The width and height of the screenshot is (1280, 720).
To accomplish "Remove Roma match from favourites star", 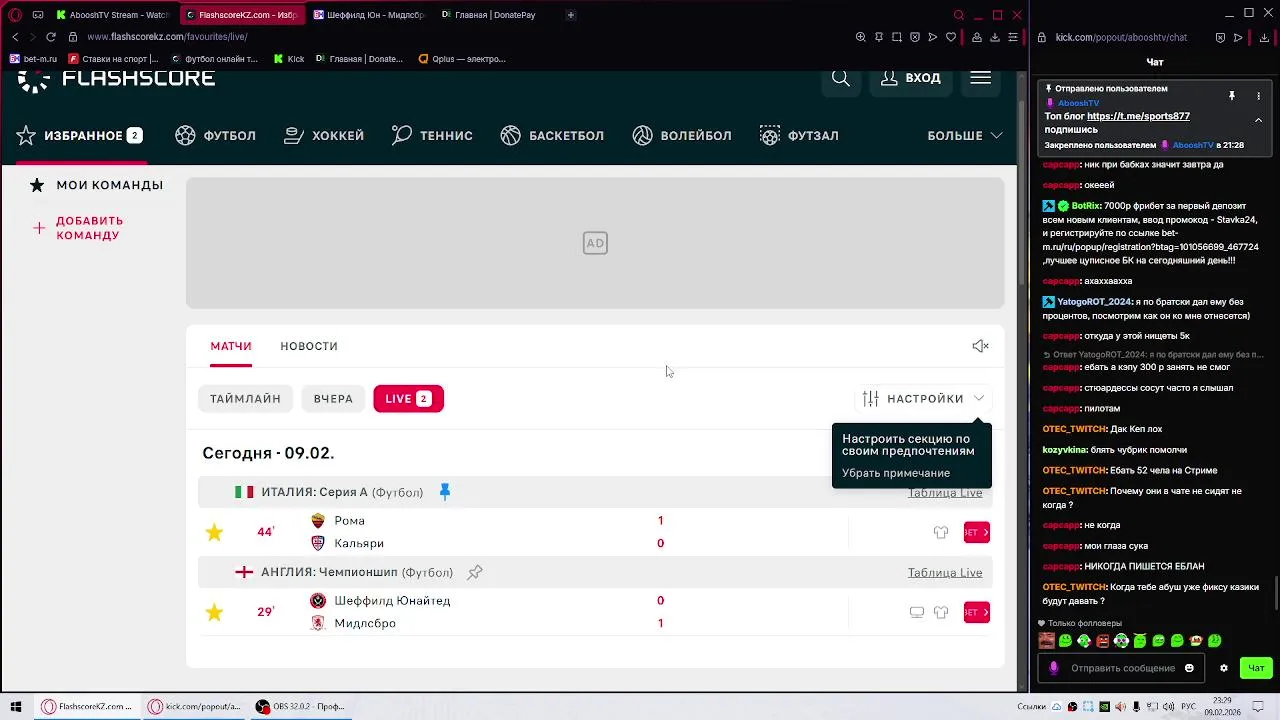I will pyautogui.click(x=214, y=532).
